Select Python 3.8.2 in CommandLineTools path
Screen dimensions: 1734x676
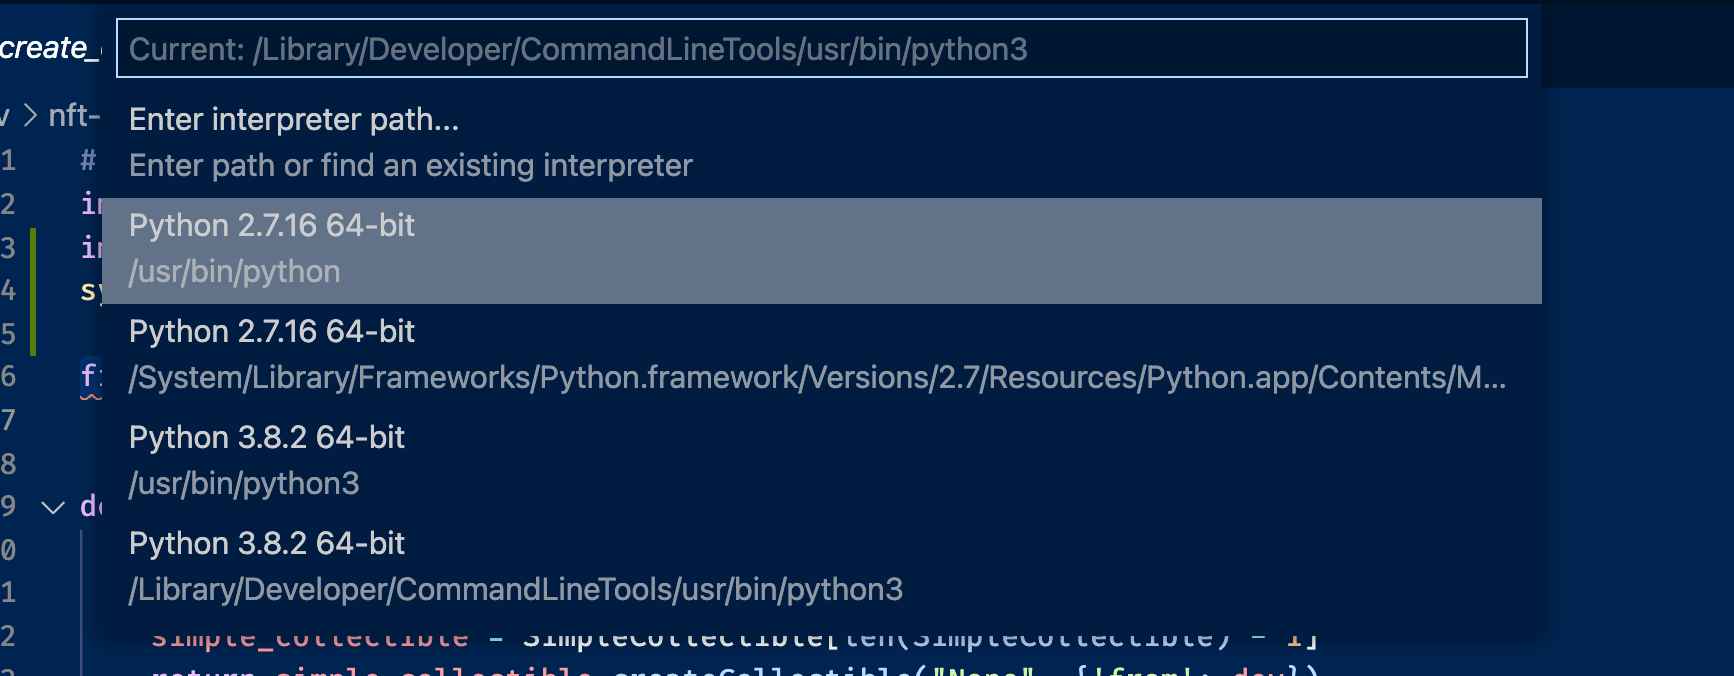[x=821, y=569]
